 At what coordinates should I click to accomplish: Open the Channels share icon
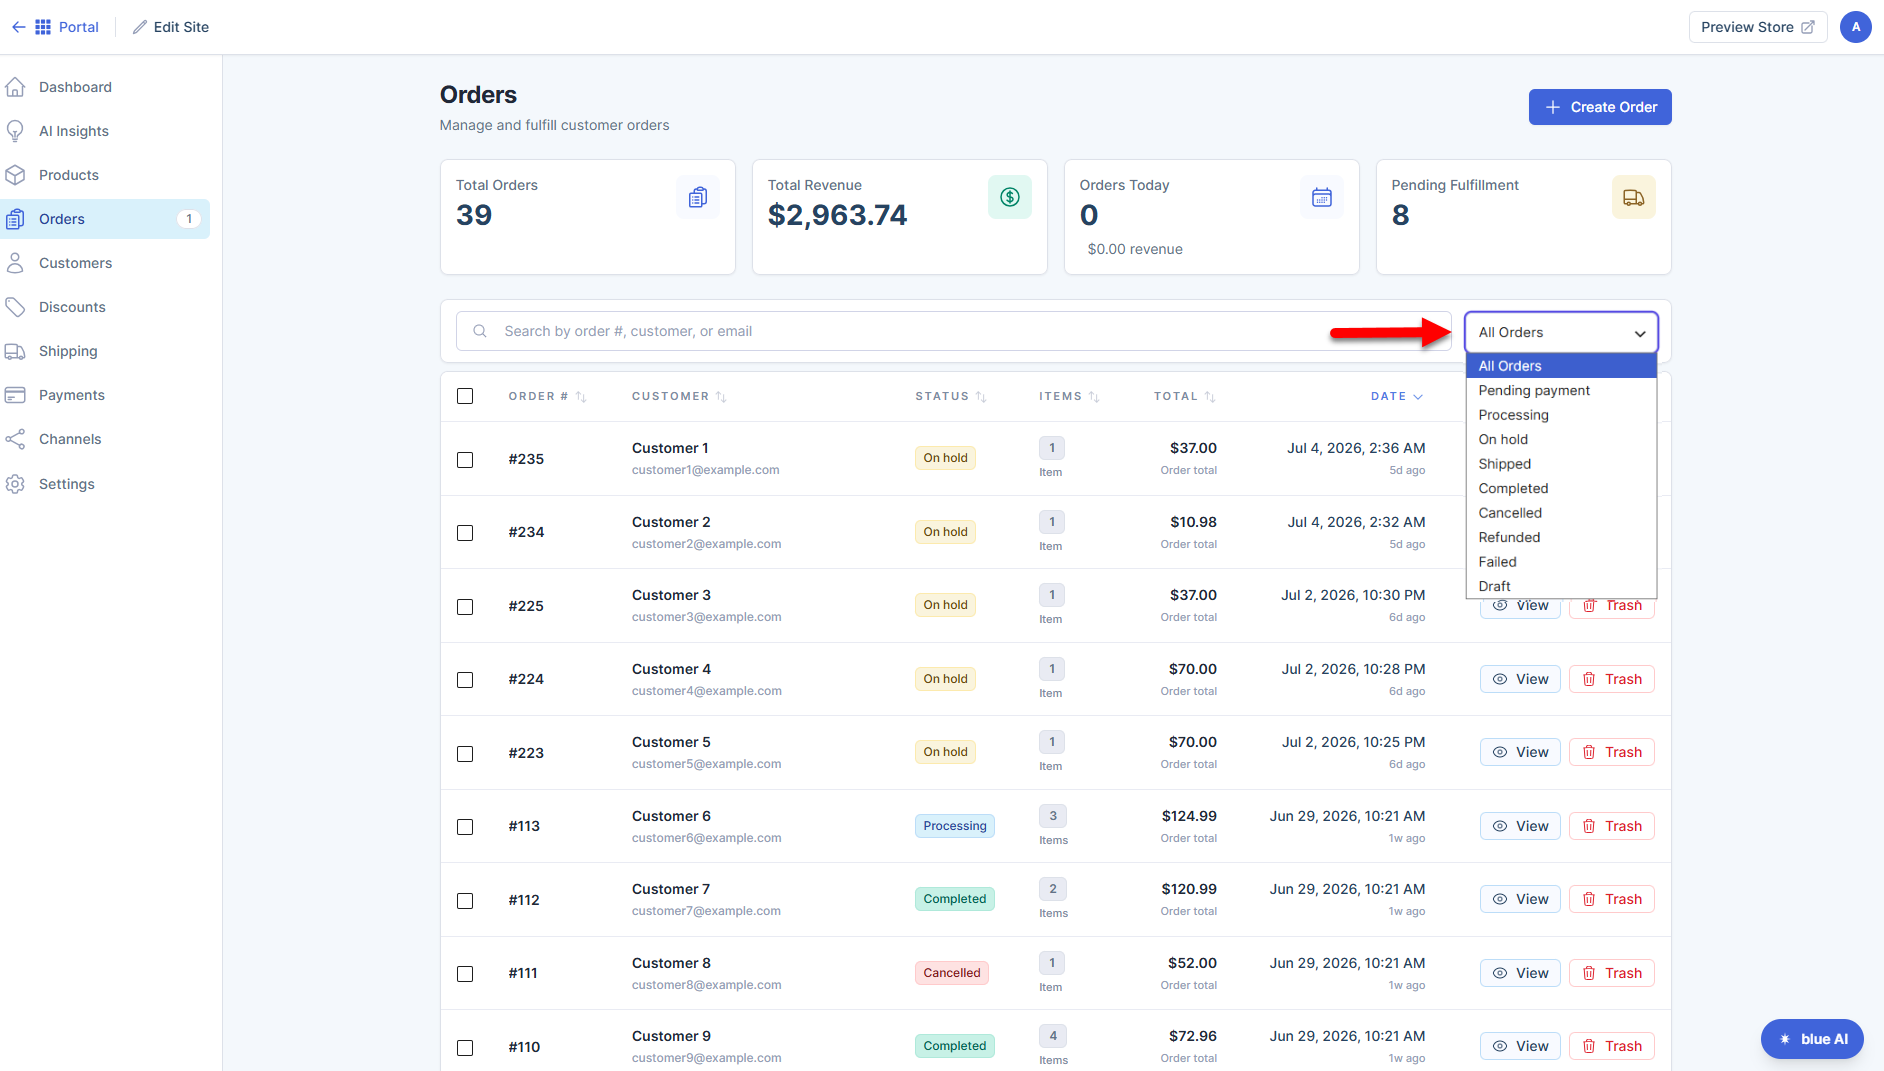tap(15, 439)
